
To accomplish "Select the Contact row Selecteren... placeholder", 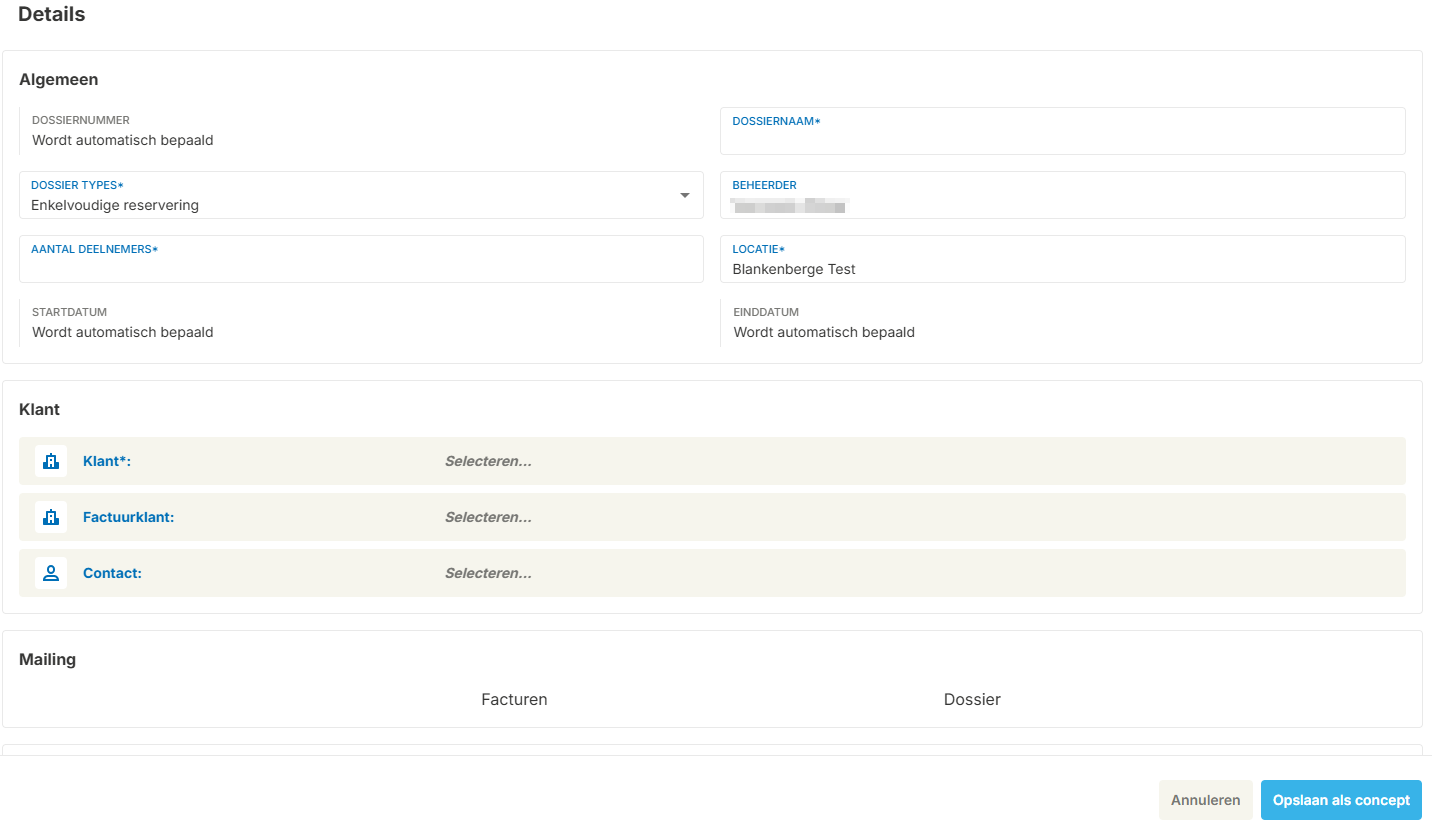I will pos(488,573).
